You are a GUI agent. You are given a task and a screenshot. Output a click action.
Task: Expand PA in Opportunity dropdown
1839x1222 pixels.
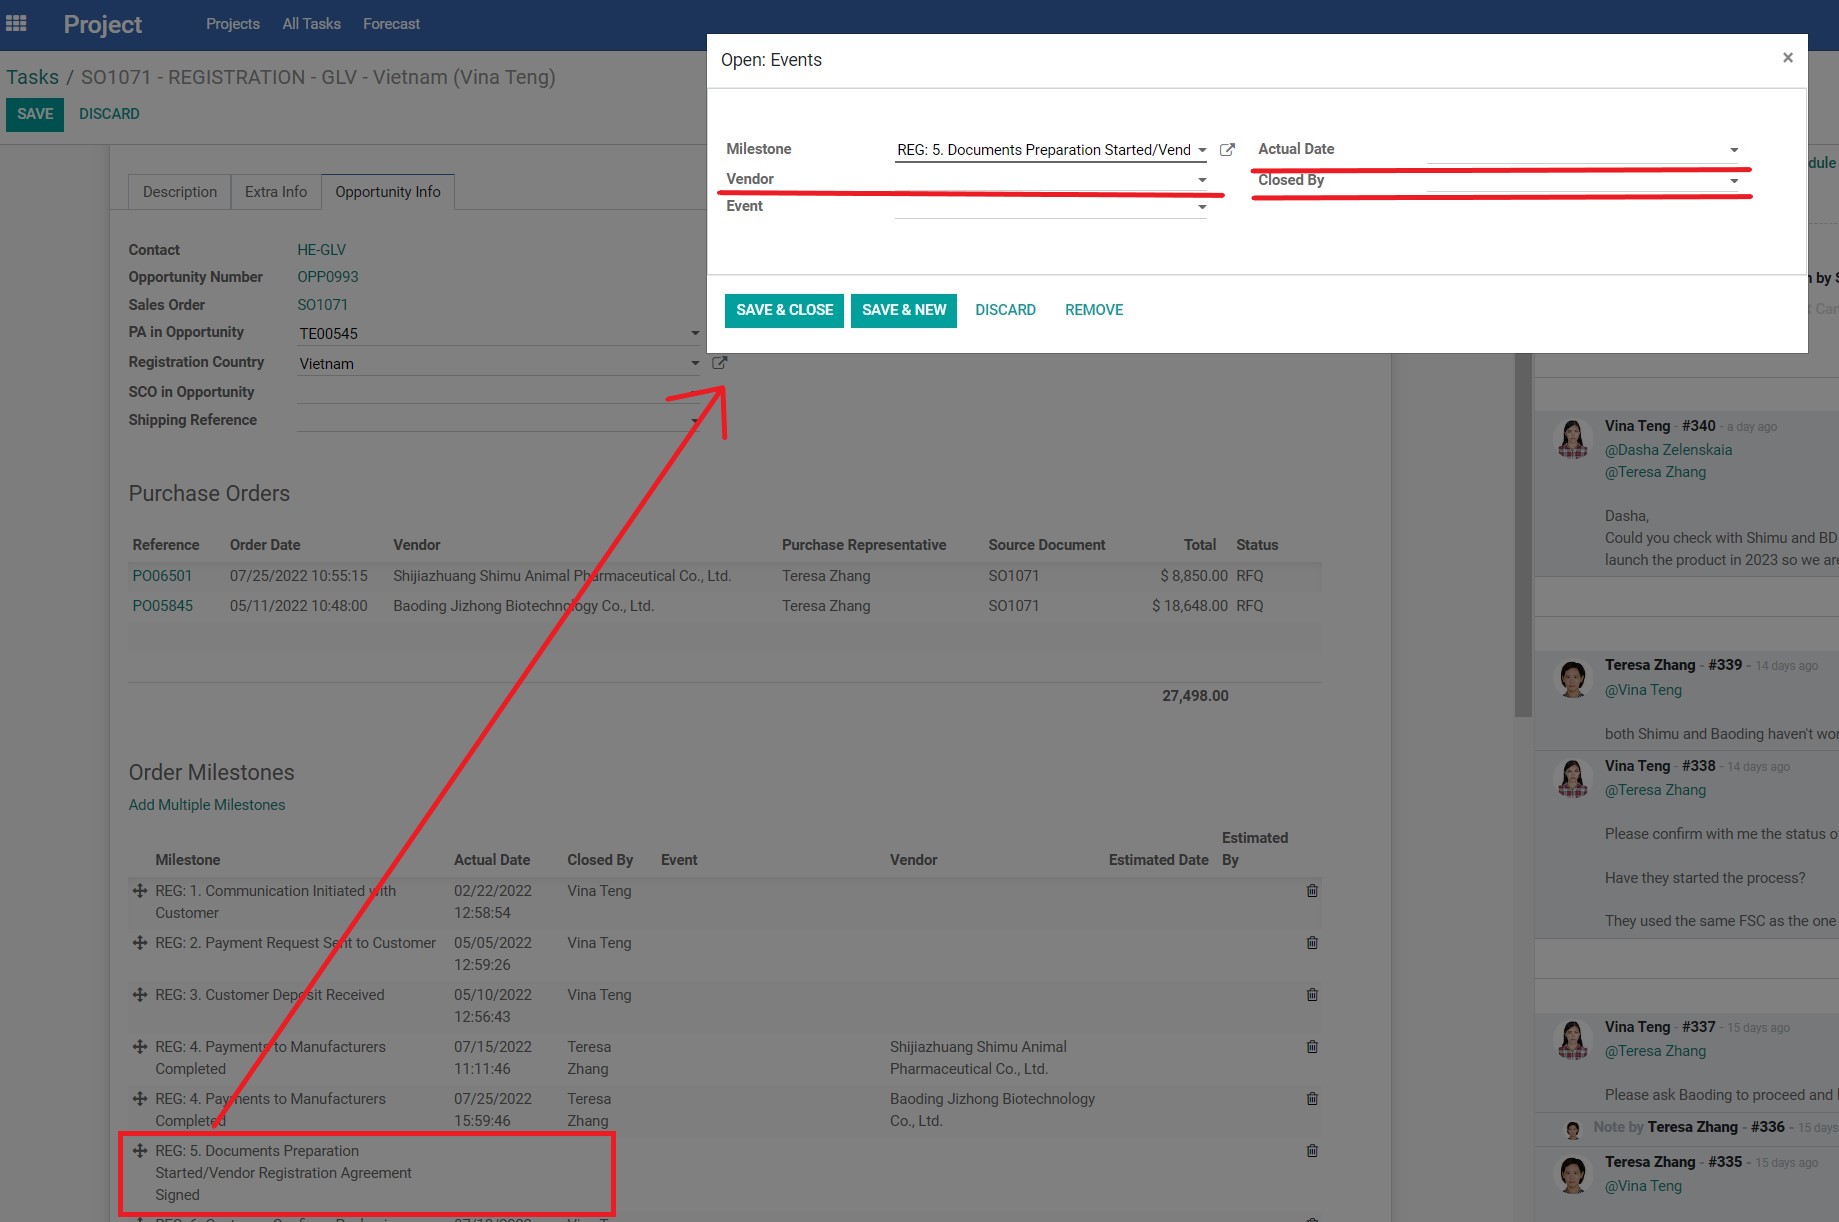tap(695, 333)
